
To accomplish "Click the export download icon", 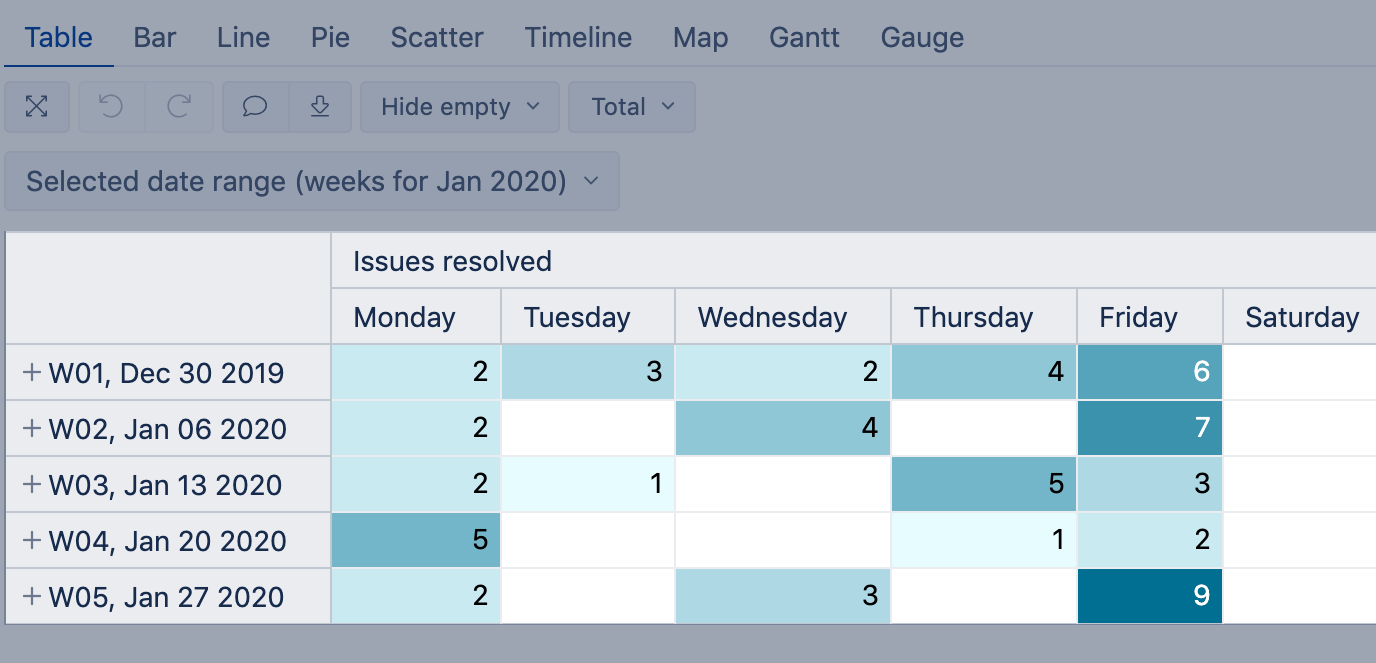I will point(320,107).
